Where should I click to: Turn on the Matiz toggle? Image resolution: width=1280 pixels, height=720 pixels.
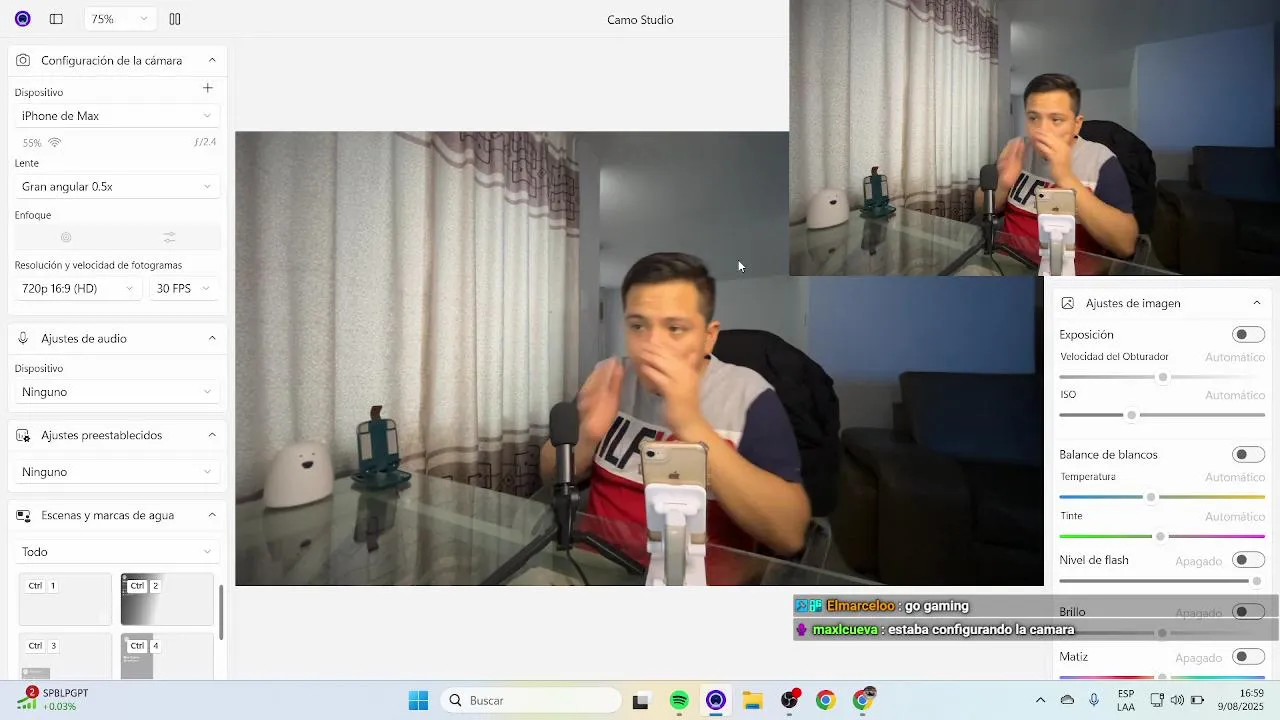(1248, 657)
